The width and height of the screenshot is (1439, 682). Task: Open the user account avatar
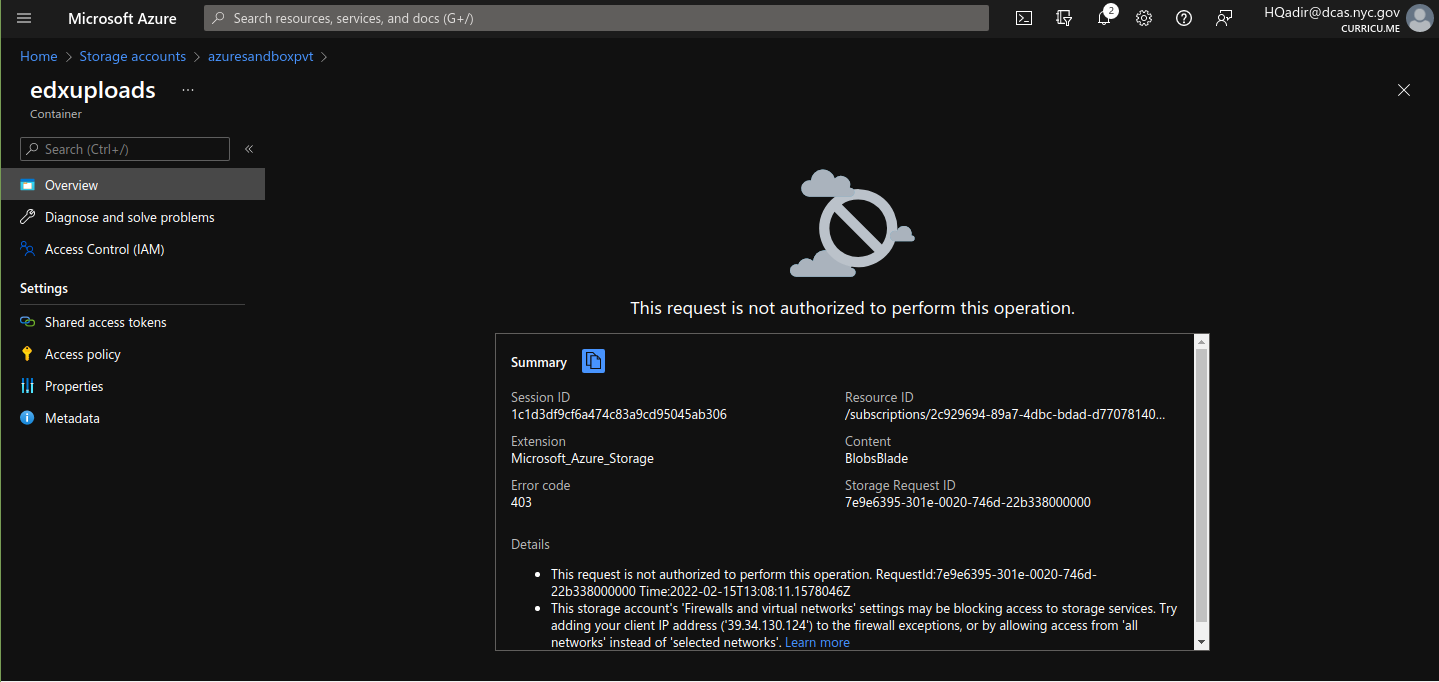(1419, 18)
